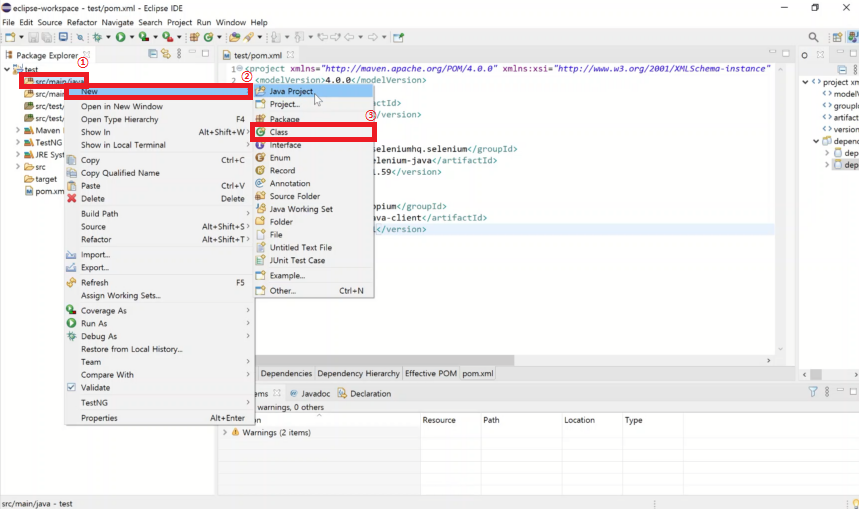Click the green Run toolbar icon

(x=121, y=37)
